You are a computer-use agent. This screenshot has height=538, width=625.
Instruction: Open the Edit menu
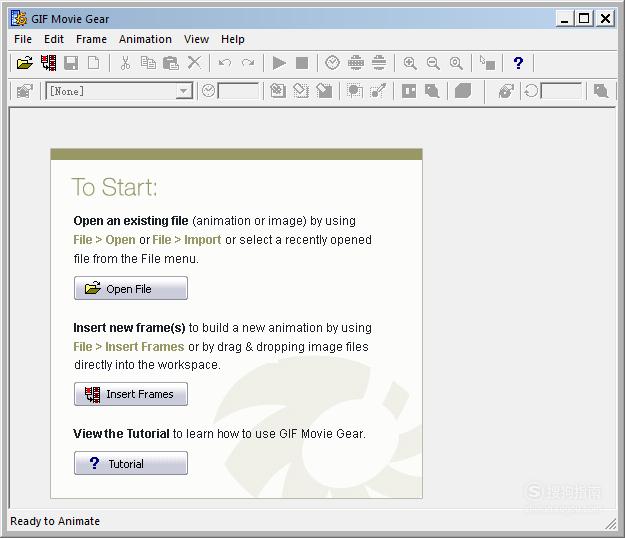point(54,39)
